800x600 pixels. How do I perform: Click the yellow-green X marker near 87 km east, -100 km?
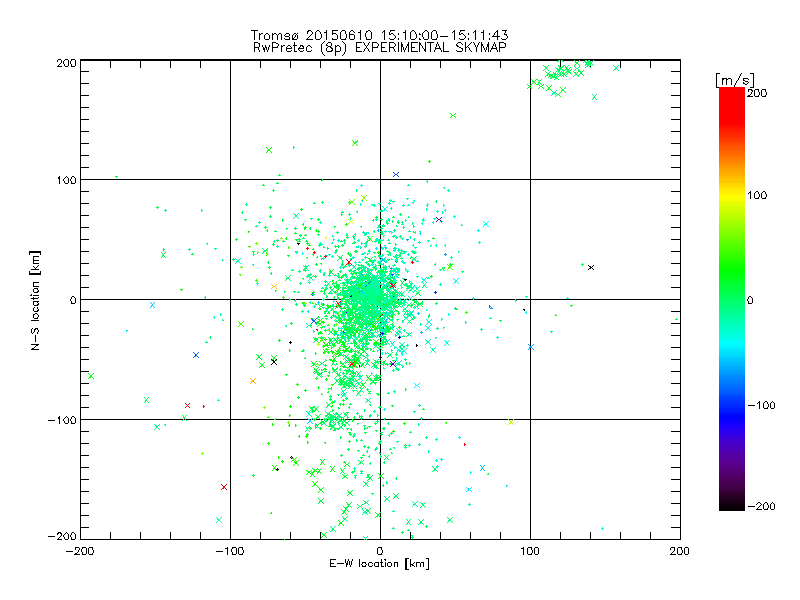click(511, 422)
